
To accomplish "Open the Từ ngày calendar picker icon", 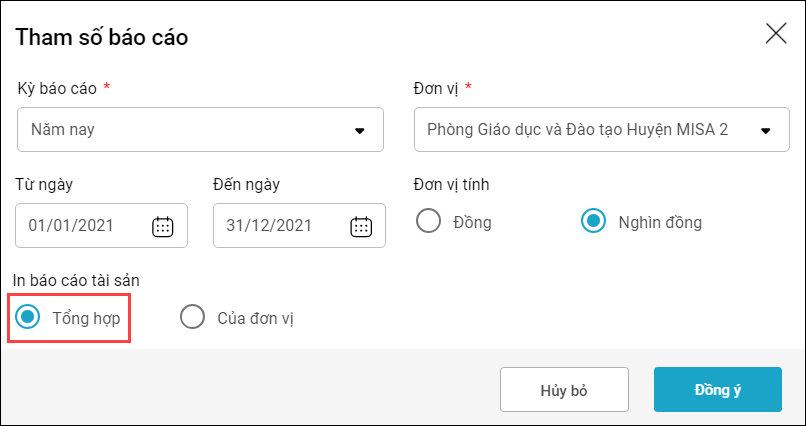I will coord(162,226).
